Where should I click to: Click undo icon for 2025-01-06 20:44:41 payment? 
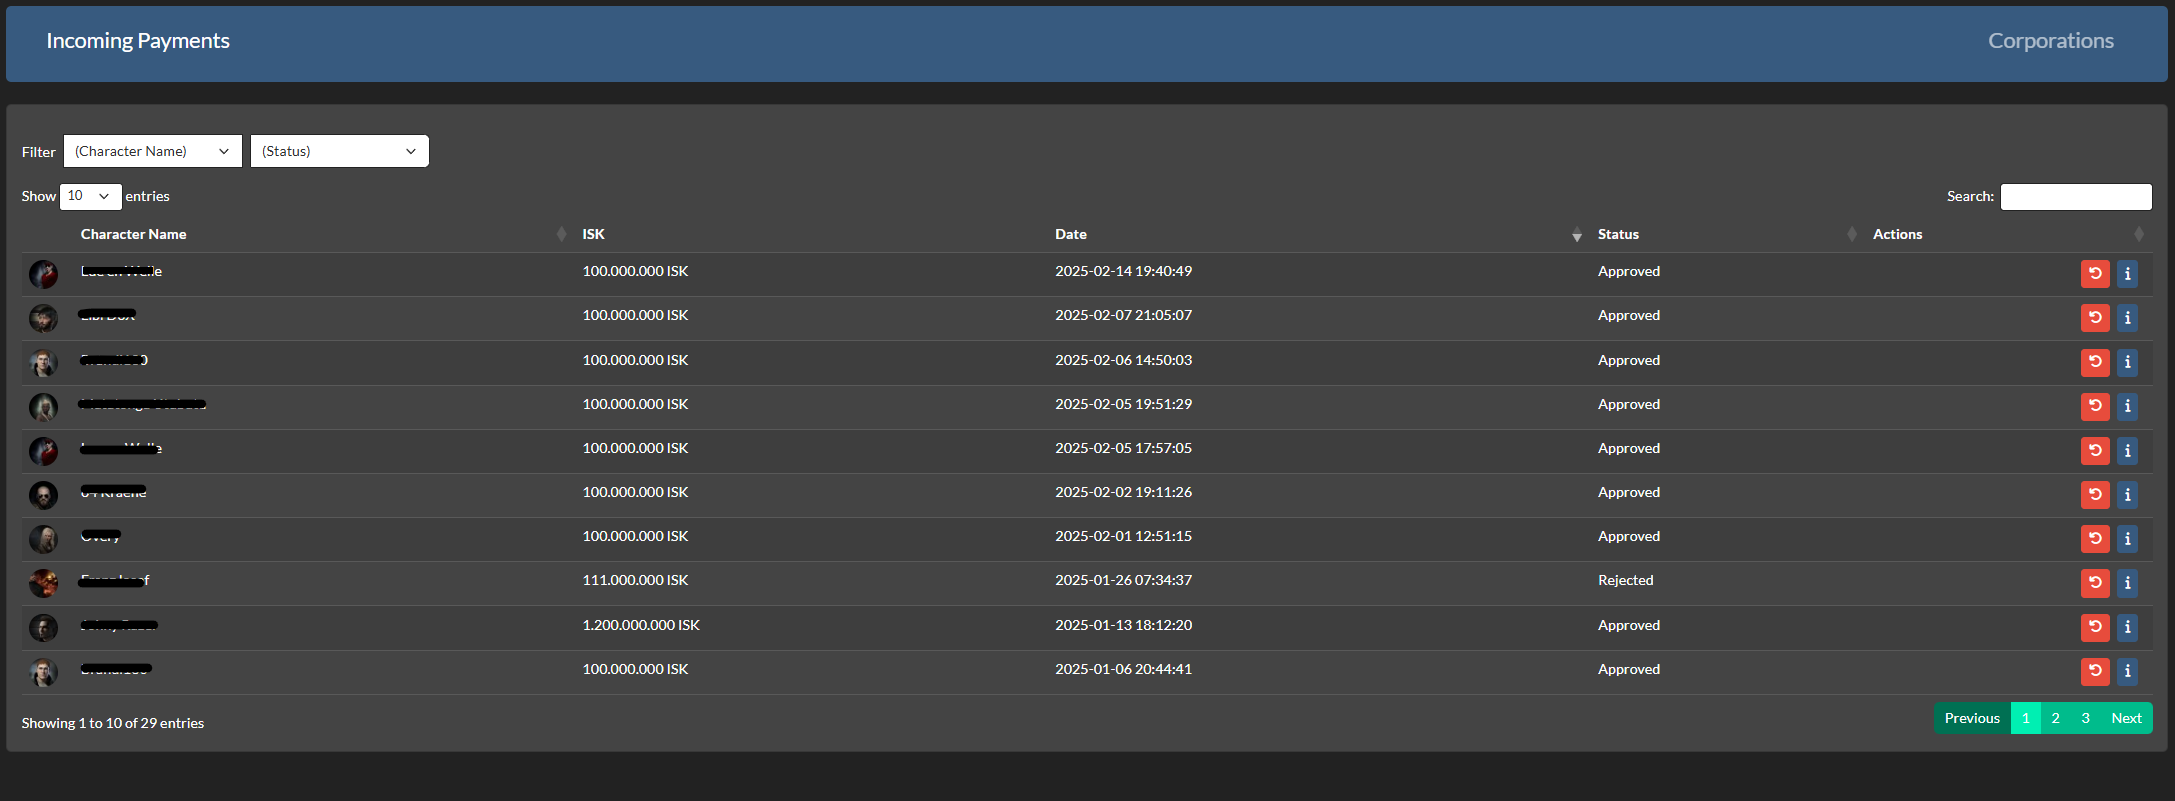(x=2095, y=671)
